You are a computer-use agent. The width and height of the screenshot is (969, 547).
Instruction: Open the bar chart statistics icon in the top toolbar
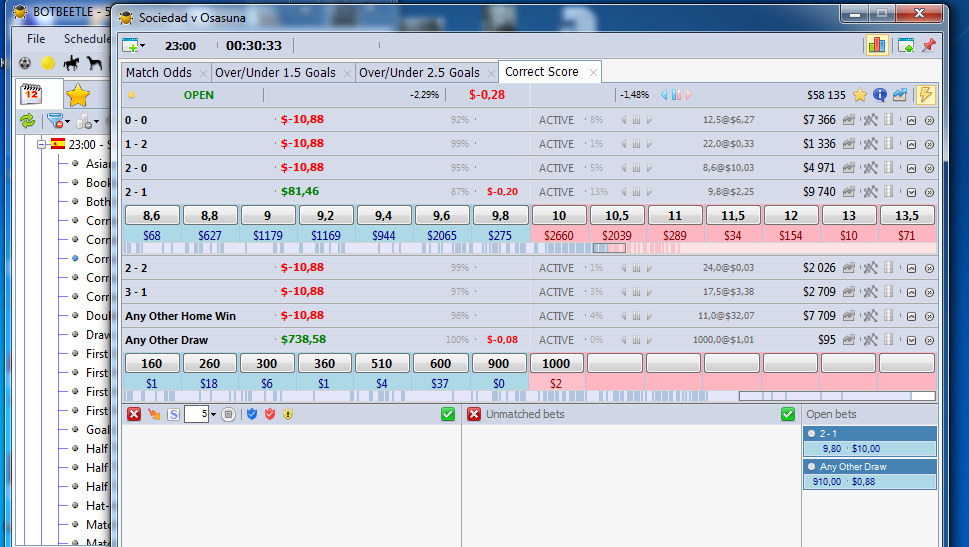tap(876, 45)
